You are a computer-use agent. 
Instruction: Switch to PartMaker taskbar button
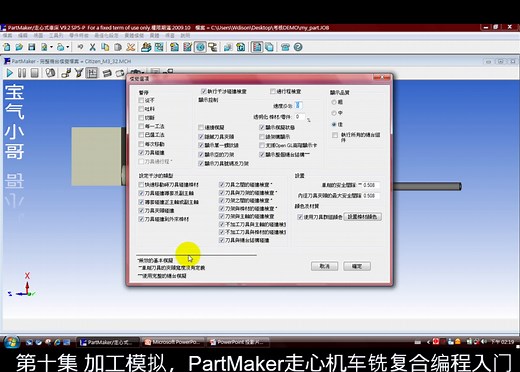[x=108, y=342]
